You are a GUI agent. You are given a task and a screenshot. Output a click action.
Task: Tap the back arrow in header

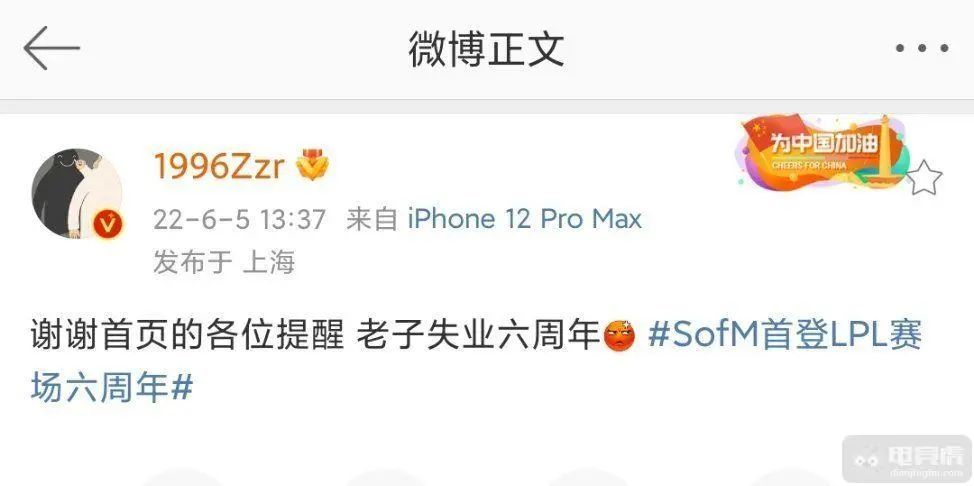[52, 48]
